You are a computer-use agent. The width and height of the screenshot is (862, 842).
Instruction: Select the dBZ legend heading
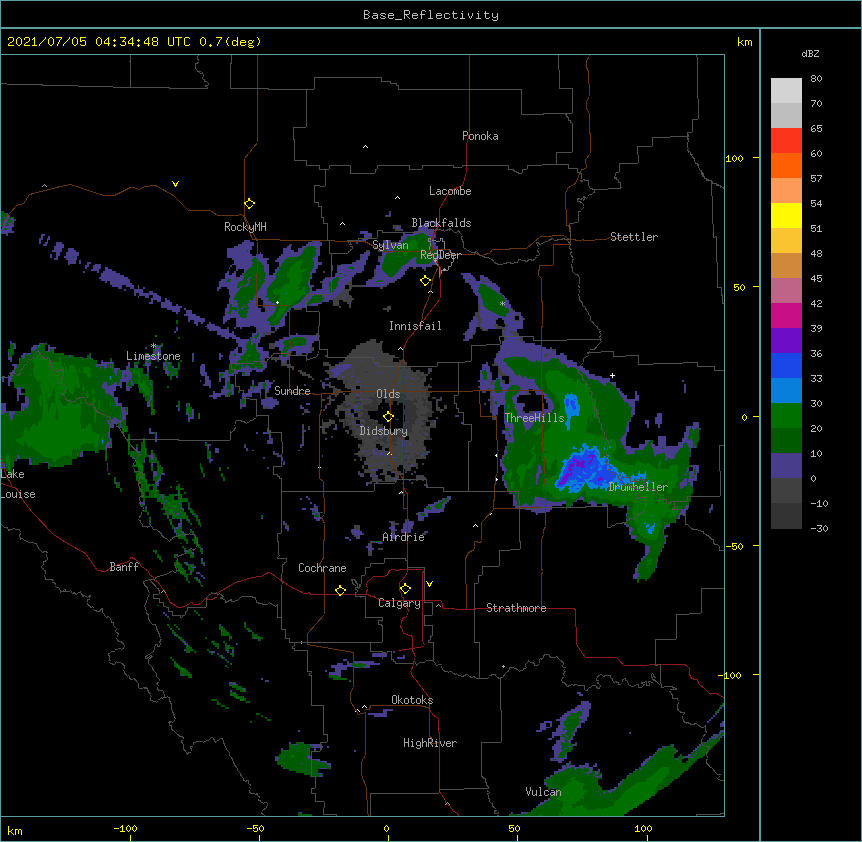[x=810, y=53]
